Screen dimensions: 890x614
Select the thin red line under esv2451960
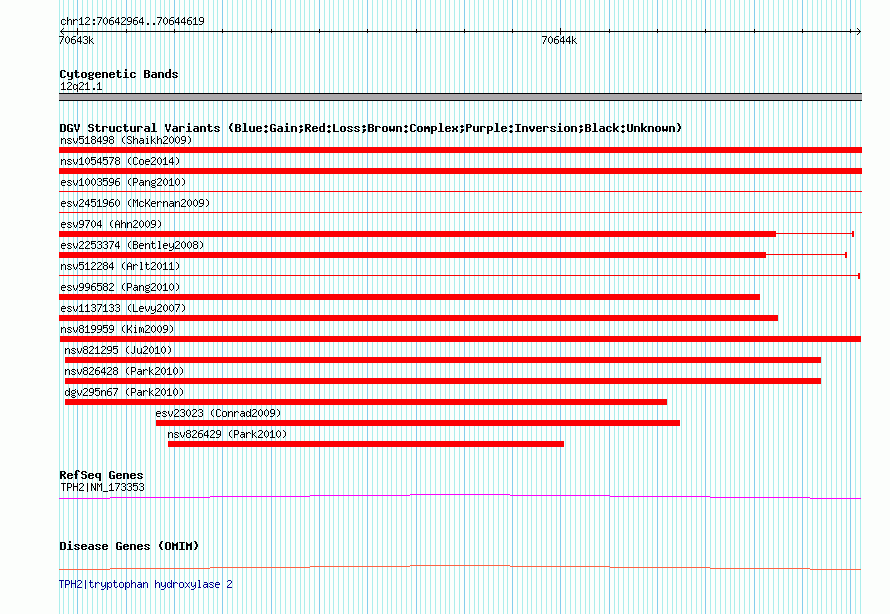click(x=460, y=213)
